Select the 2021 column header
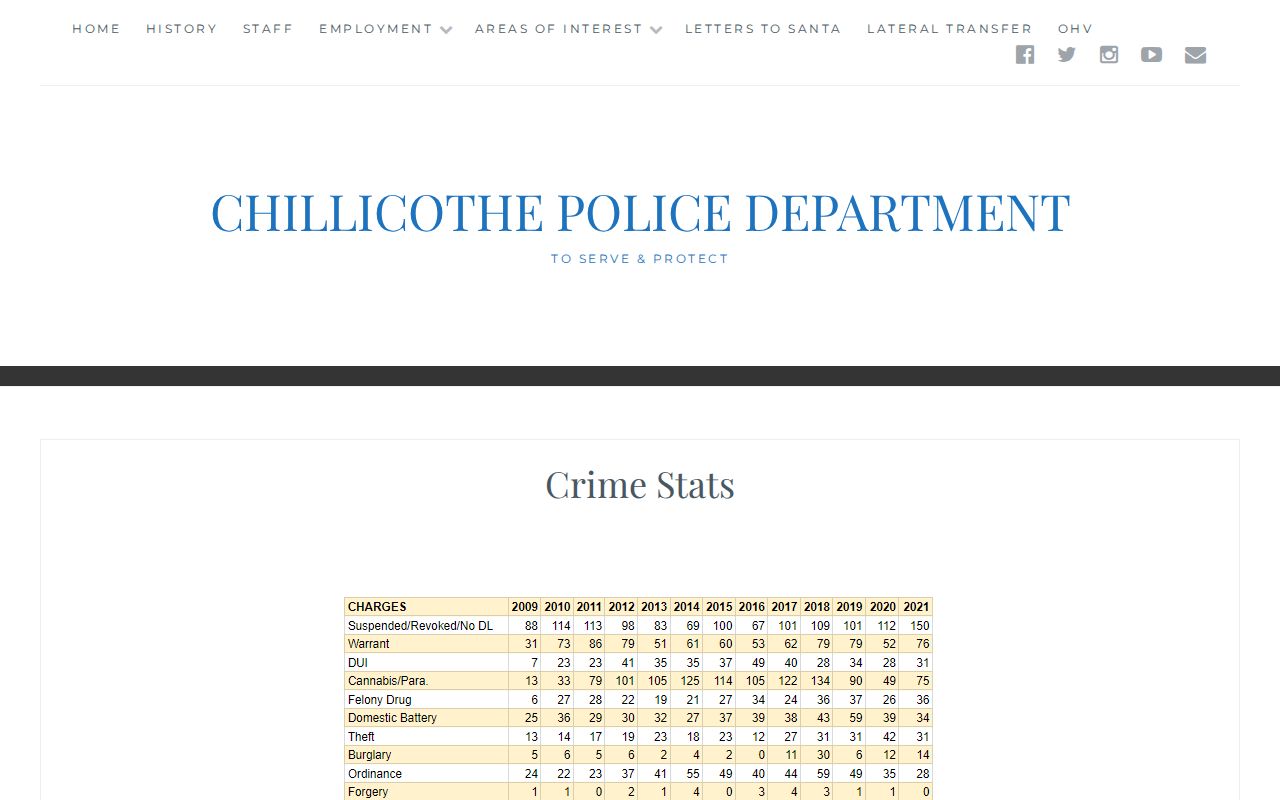The width and height of the screenshot is (1280, 800). click(x=915, y=607)
